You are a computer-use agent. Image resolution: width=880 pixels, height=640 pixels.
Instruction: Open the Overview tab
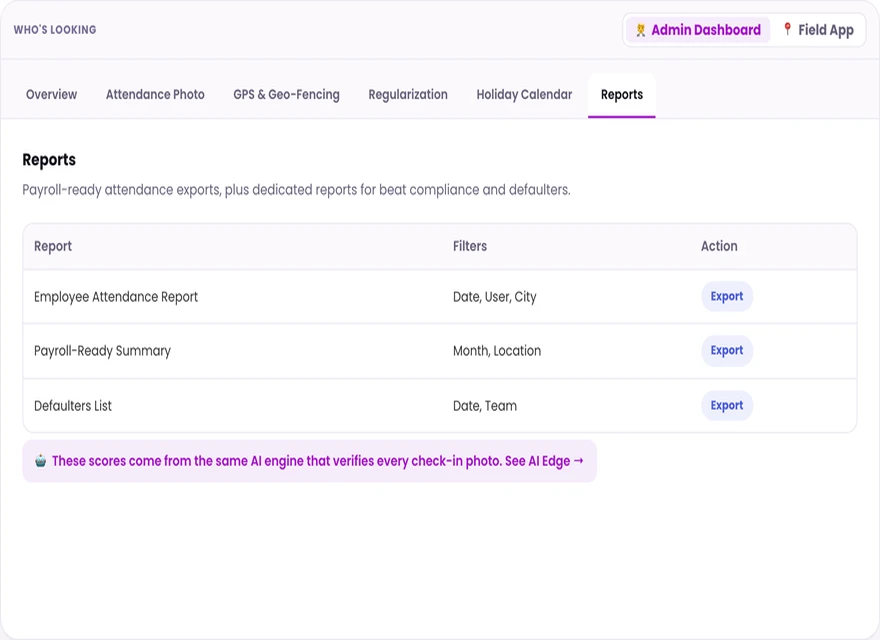coord(52,94)
